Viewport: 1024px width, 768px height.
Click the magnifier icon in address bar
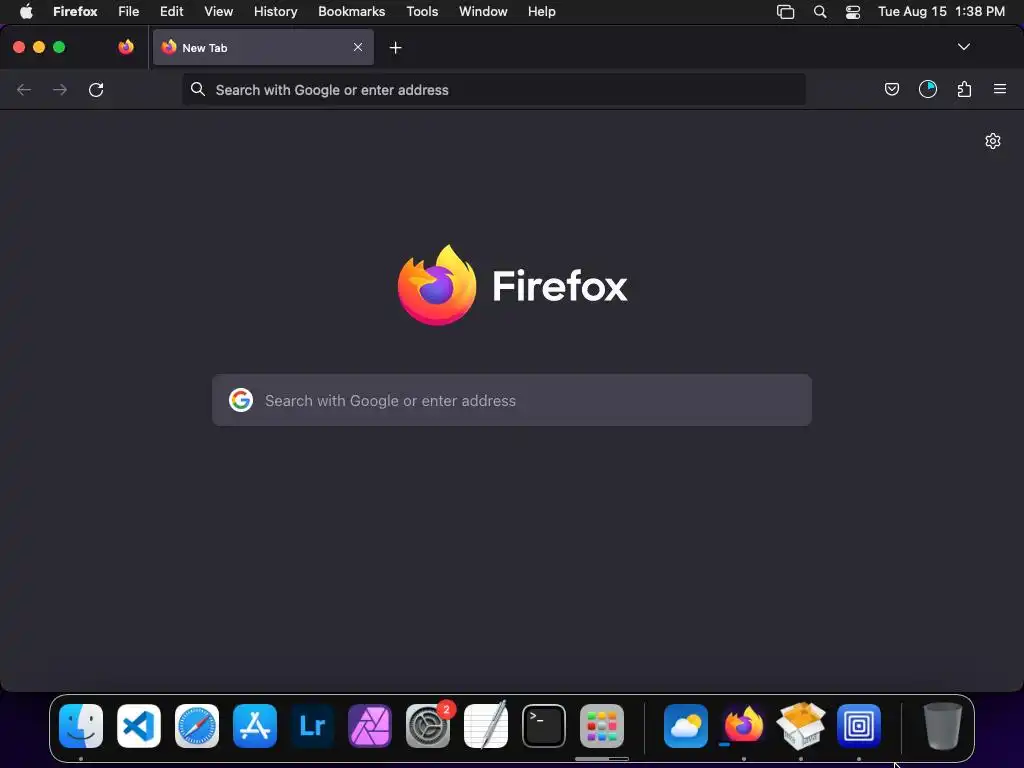click(198, 89)
